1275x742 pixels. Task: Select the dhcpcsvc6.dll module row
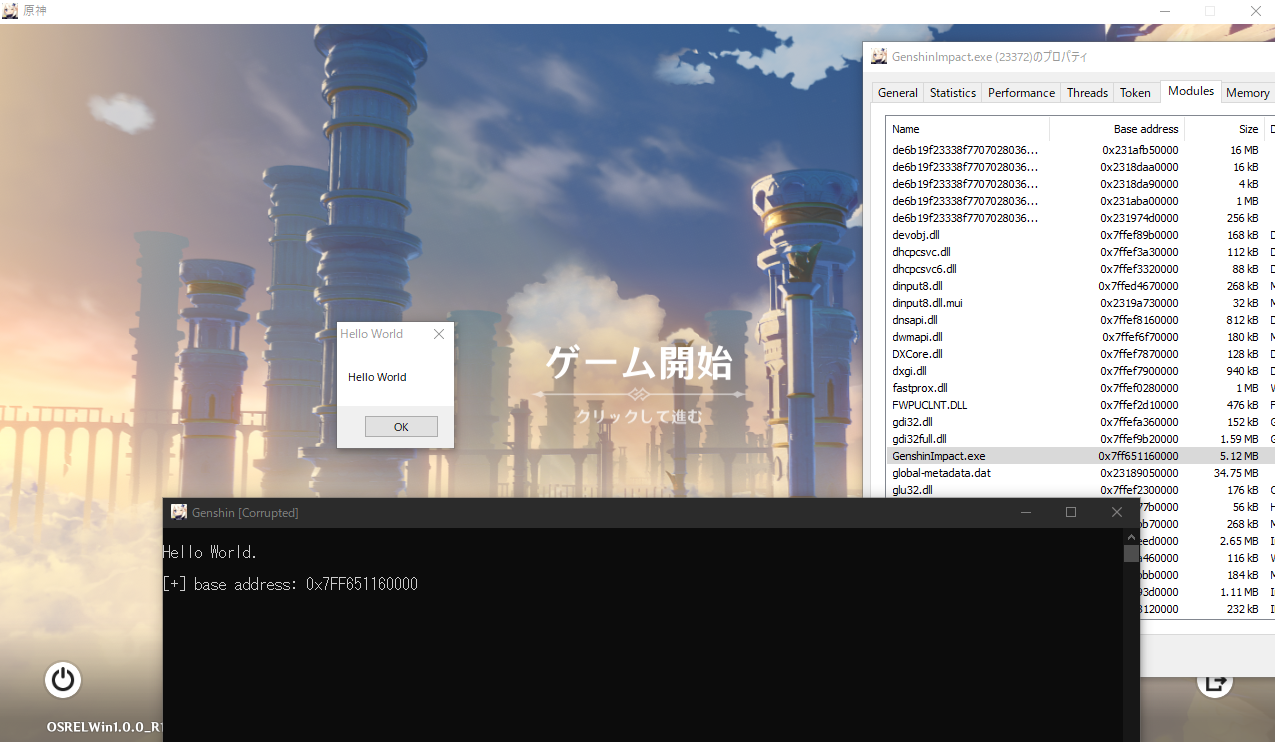[x=1080, y=269]
